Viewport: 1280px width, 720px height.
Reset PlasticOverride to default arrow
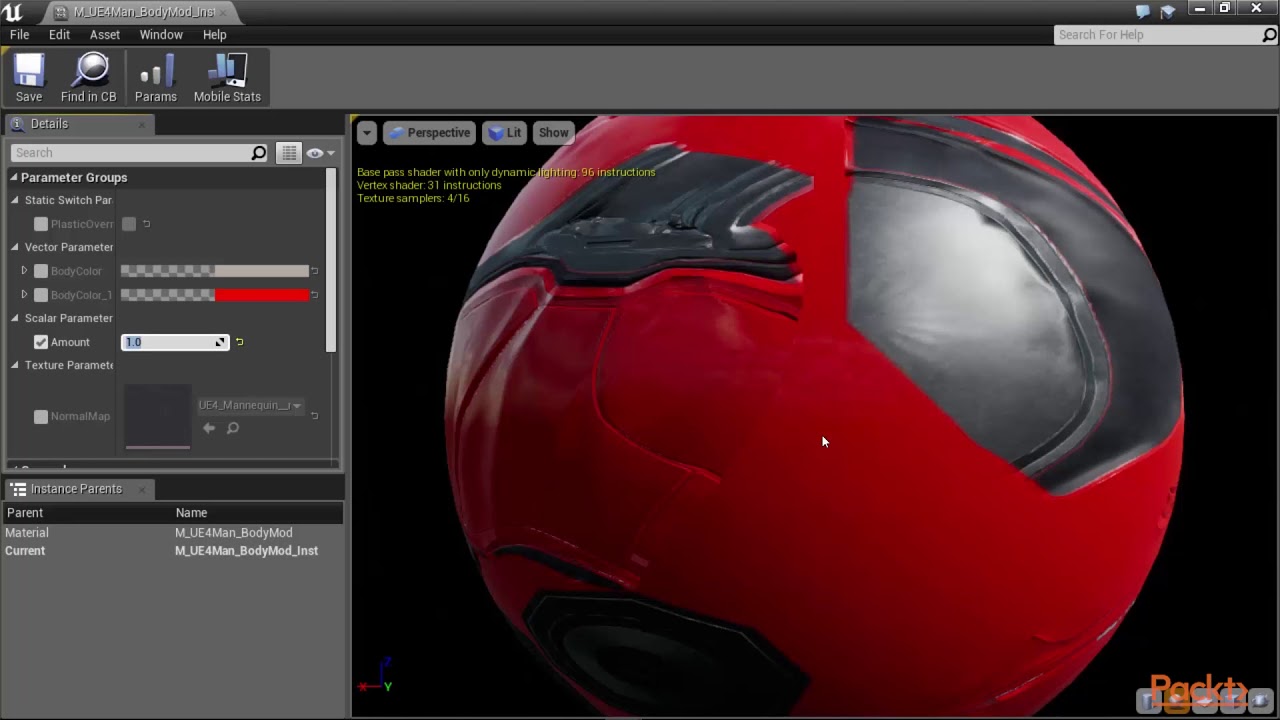point(146,224)
